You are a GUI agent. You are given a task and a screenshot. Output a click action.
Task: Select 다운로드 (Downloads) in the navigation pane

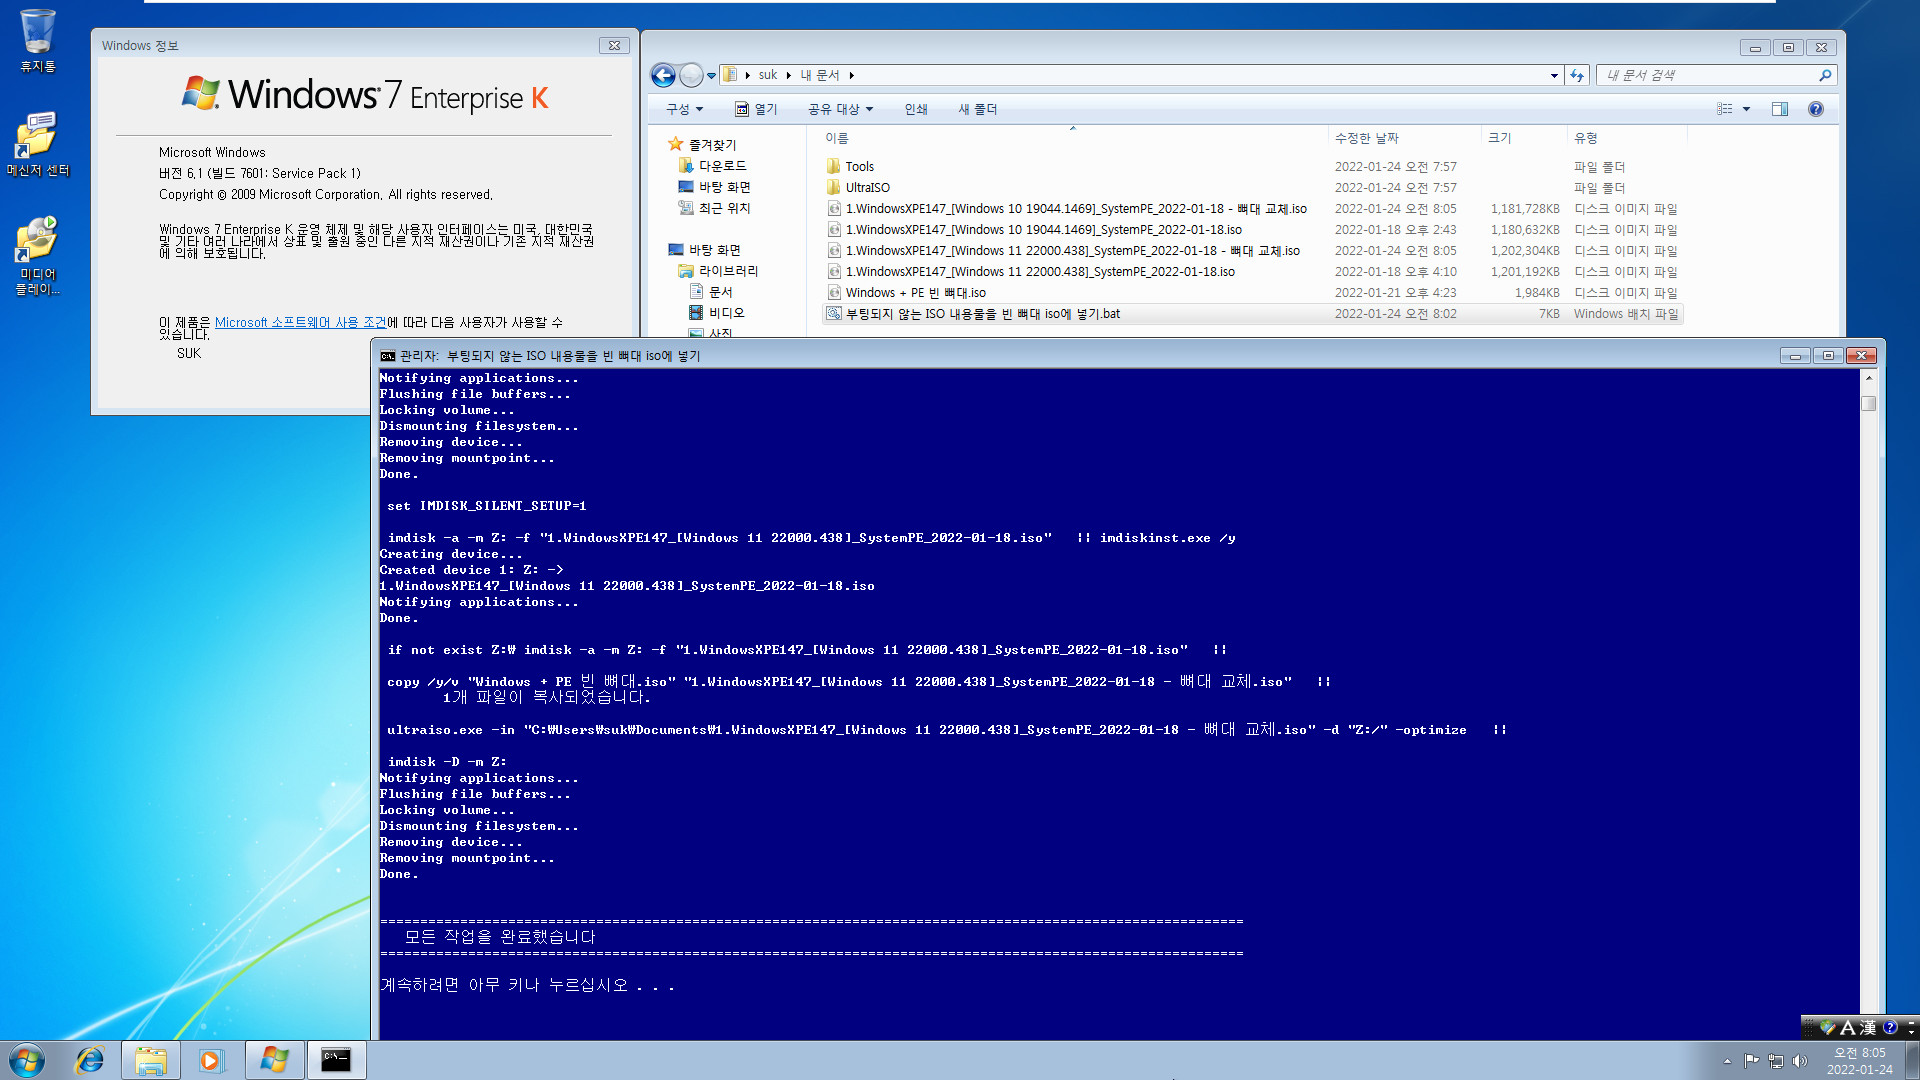(x=713, y=166)
